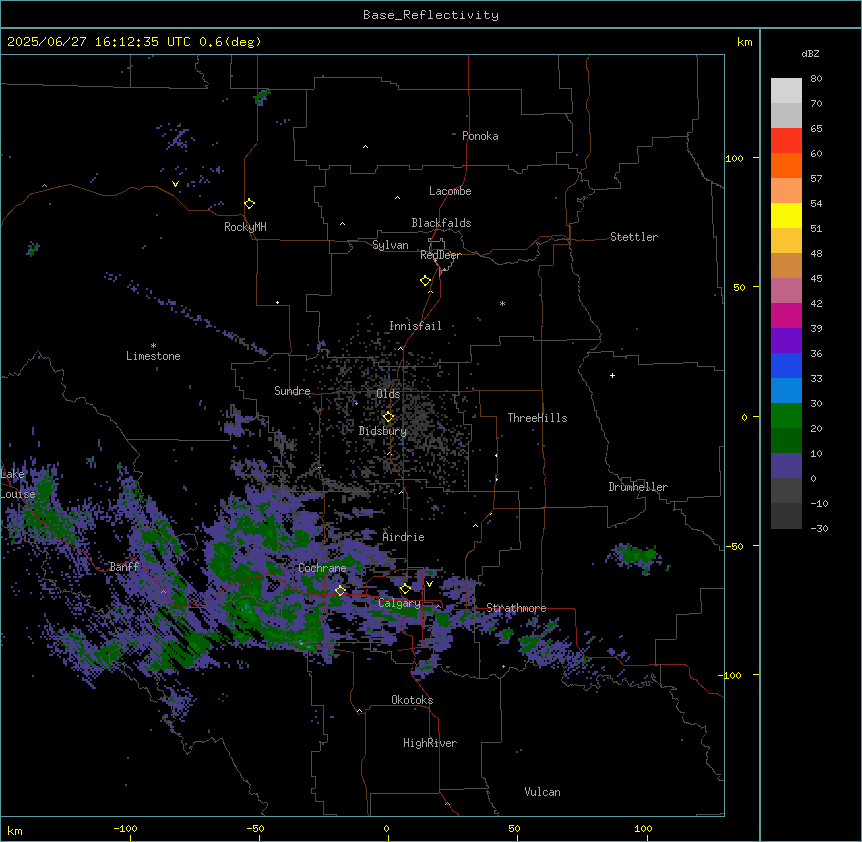The width and height of the screenshot is (862, 842).
Task: Click the -100 tick on bottom axis
Action: (125, 828)
